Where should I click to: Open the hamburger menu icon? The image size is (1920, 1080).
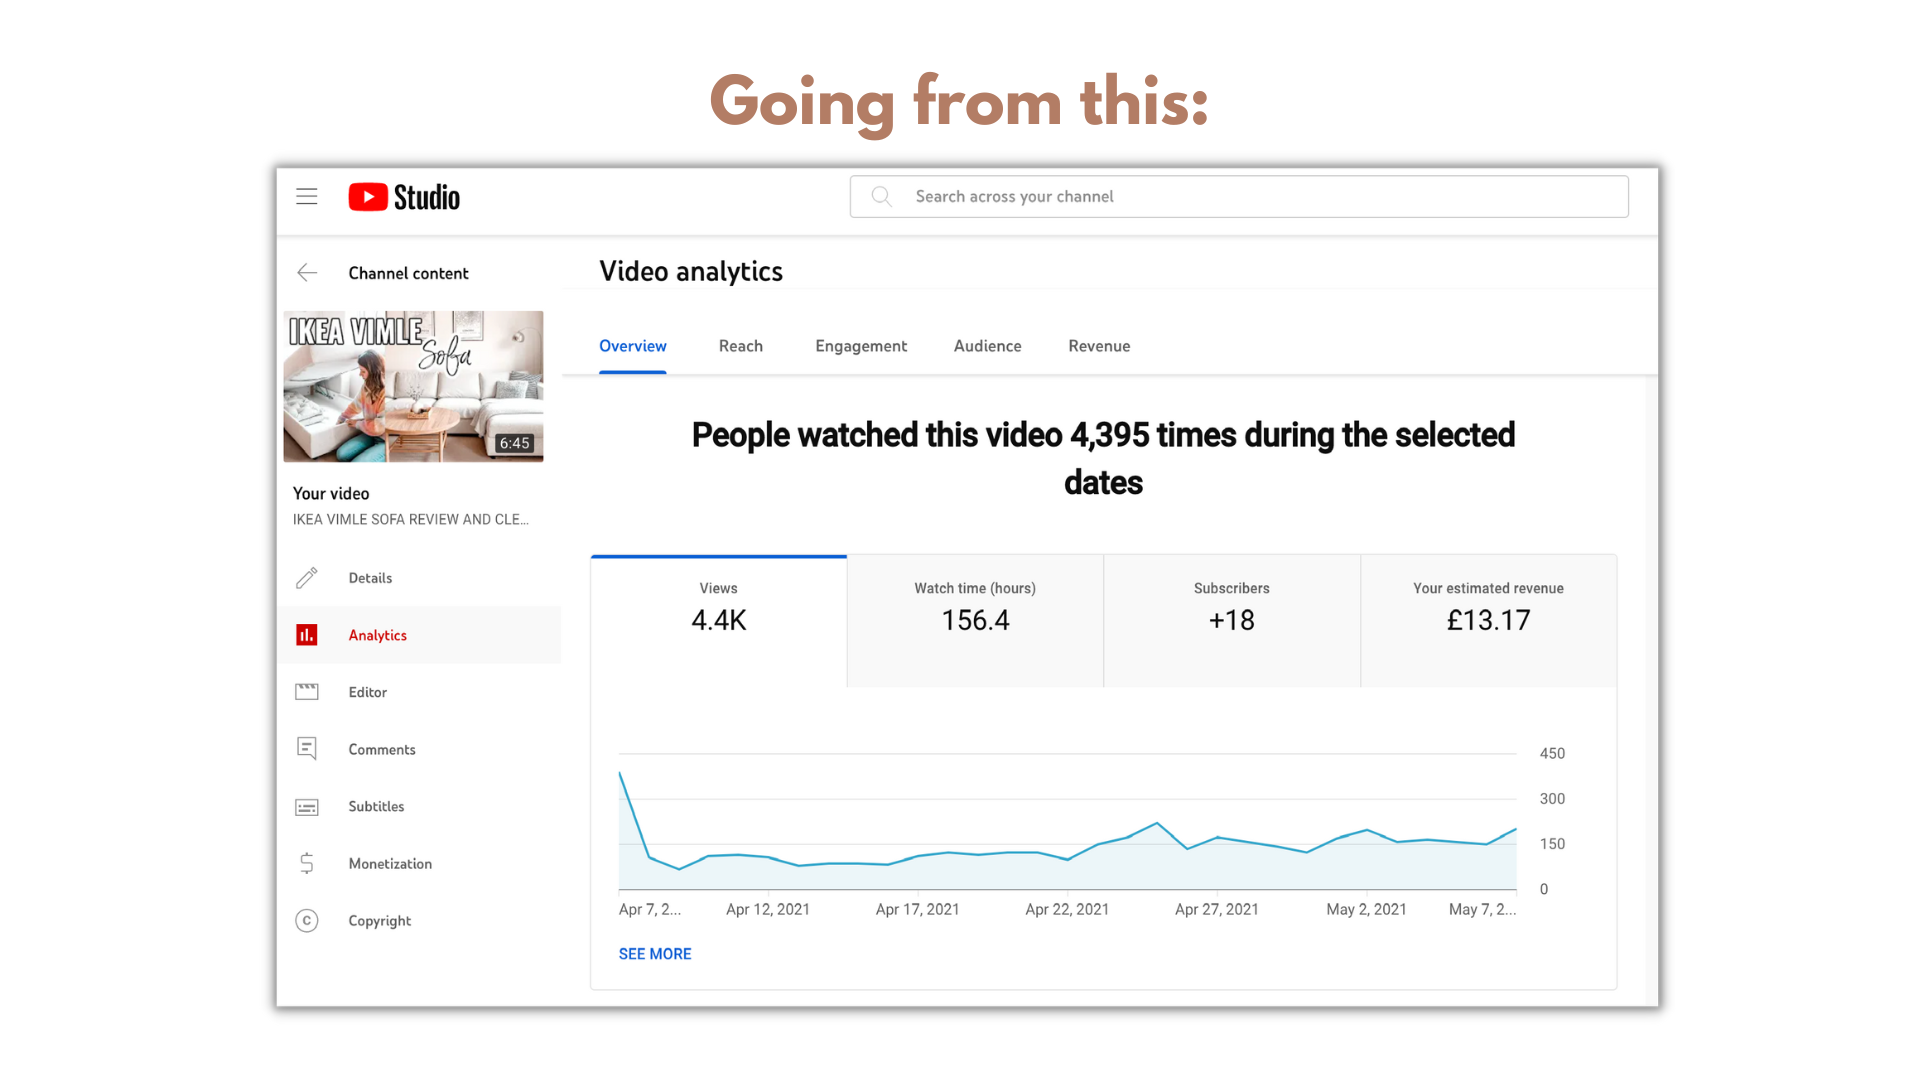pyautogui.click(x=307, y=197)
